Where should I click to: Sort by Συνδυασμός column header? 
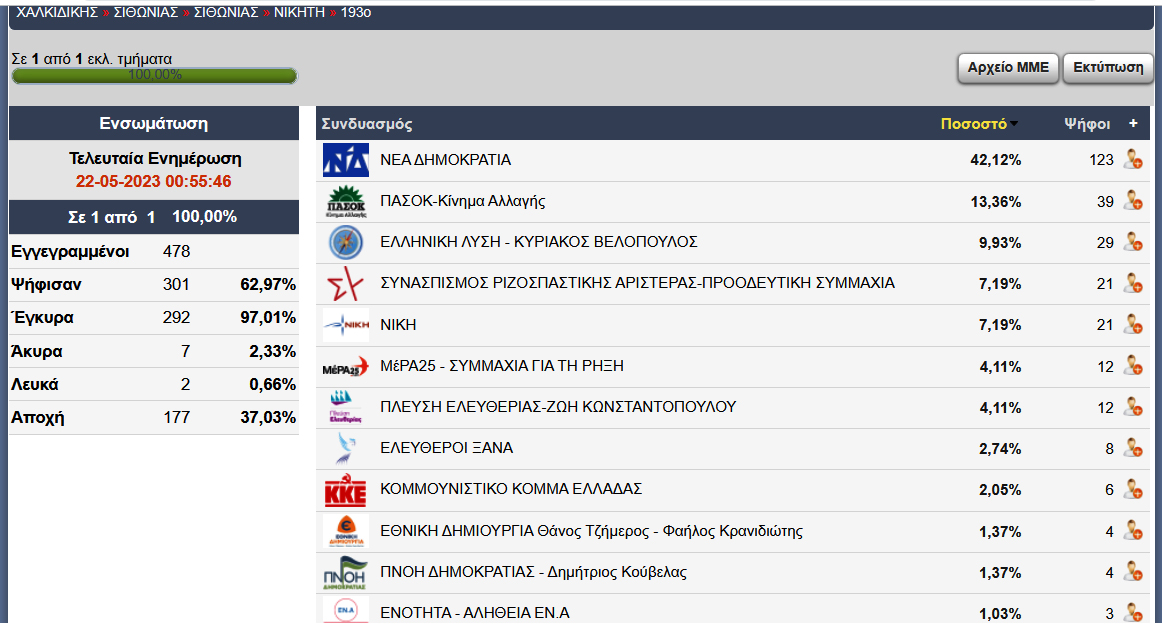(x=367, y=124)
